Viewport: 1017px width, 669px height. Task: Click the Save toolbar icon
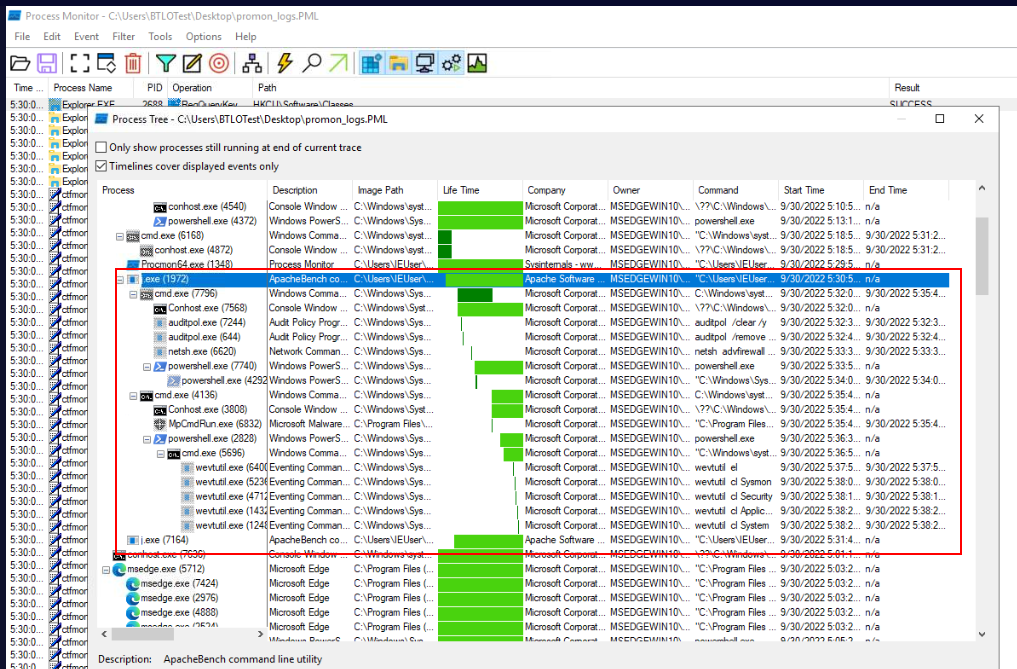tap(47, 64)
